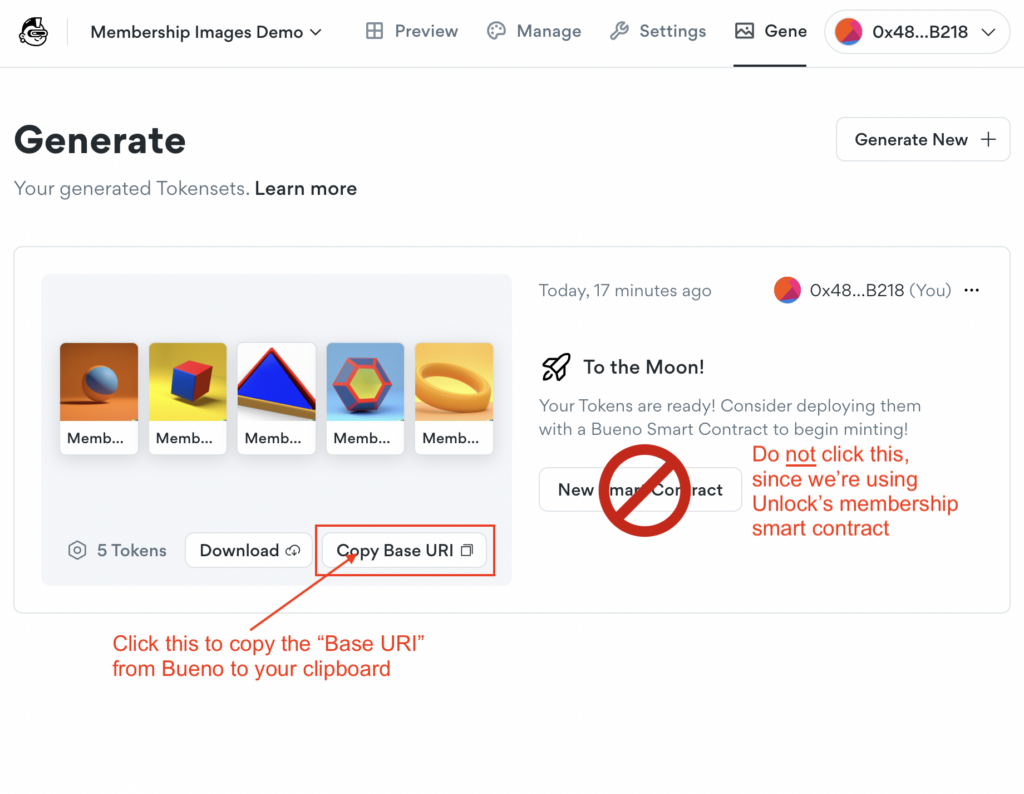The height and width of the screenshot is (794, 1024).
Task: Click the Generate image icon
Action: pos(744,31)
